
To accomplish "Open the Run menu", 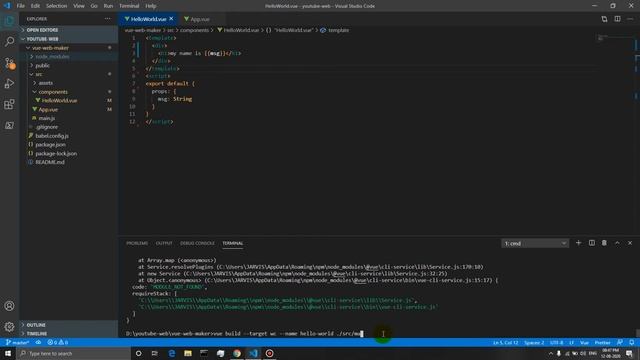I will [108, 6].
